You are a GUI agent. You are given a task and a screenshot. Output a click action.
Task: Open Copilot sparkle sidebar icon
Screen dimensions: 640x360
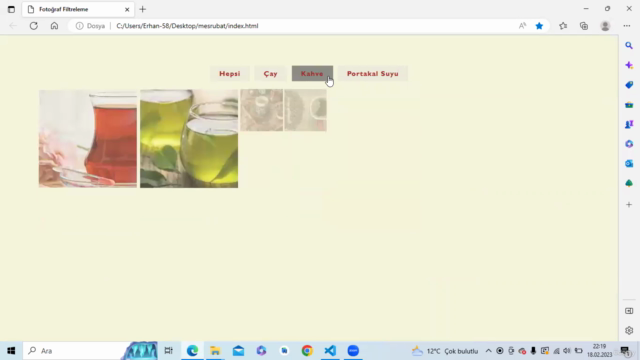(x=629, y=65)
